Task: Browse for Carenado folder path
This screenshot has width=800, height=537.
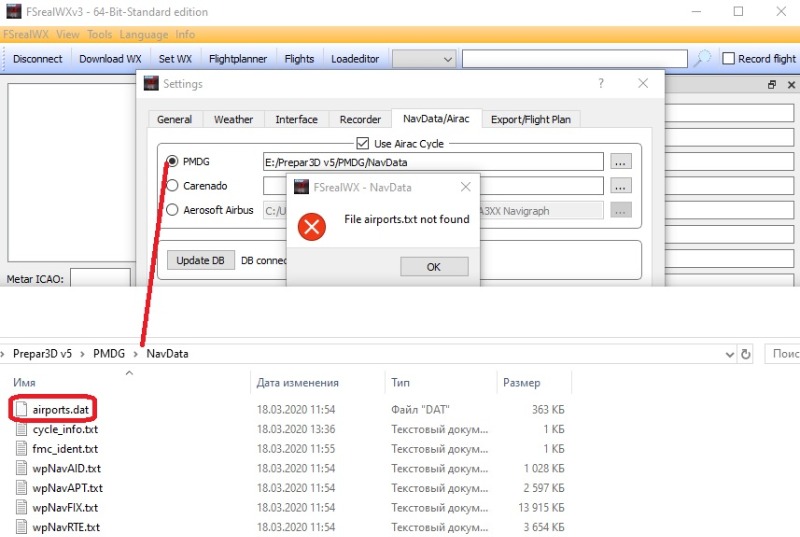Action: [x=620, y=186]
